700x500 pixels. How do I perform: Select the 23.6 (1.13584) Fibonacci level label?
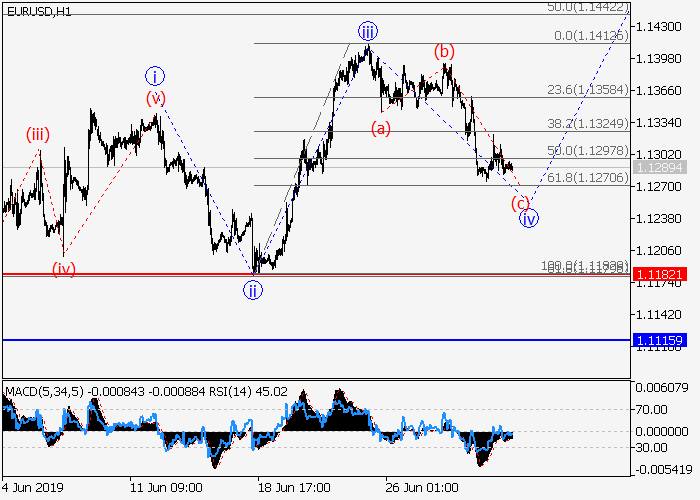point(587,90)
